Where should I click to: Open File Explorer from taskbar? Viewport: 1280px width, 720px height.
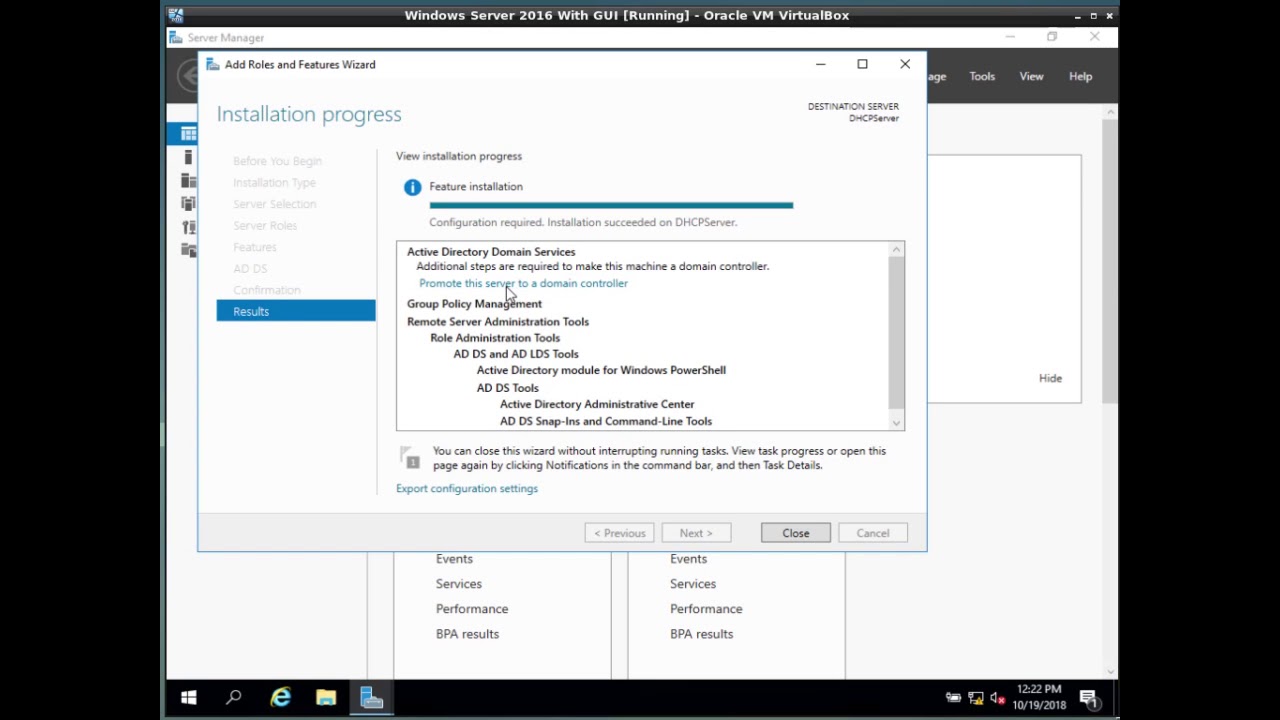[x=326, y=698]
